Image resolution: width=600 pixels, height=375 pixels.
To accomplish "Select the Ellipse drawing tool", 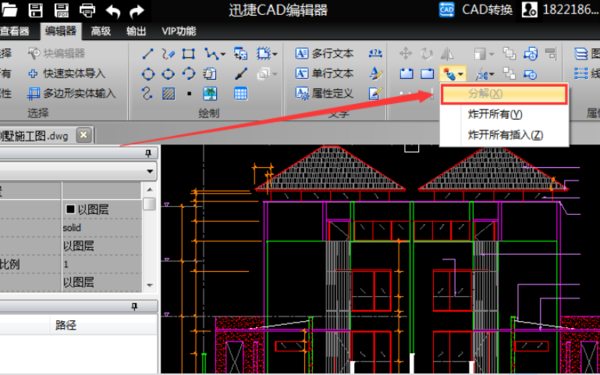I will pyautogui.click(x=168, y=74).
